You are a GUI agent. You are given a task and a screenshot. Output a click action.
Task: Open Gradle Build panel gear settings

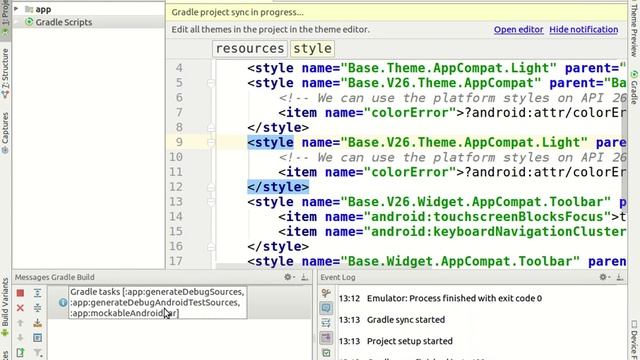(289, 277)
